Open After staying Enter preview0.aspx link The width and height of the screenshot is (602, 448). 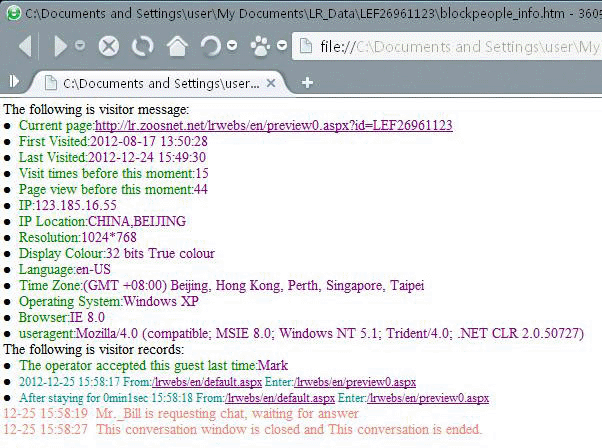(x=428, y=398)
